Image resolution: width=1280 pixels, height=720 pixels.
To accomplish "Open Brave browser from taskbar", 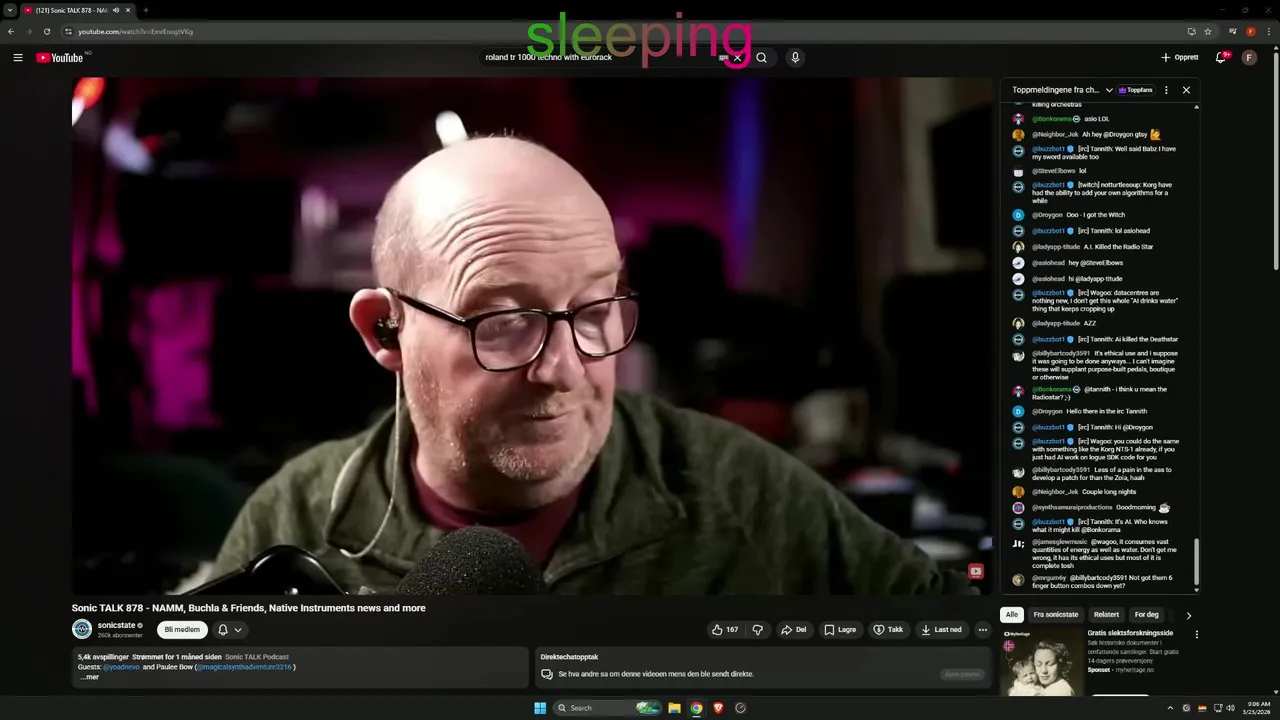I will pos(718,708).
